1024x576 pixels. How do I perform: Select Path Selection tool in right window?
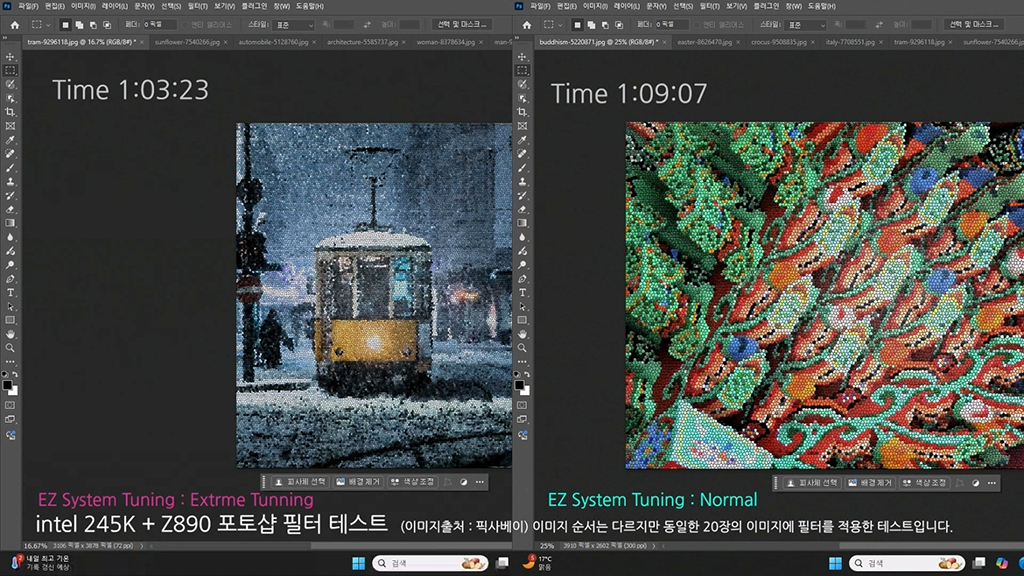point(522,306)
